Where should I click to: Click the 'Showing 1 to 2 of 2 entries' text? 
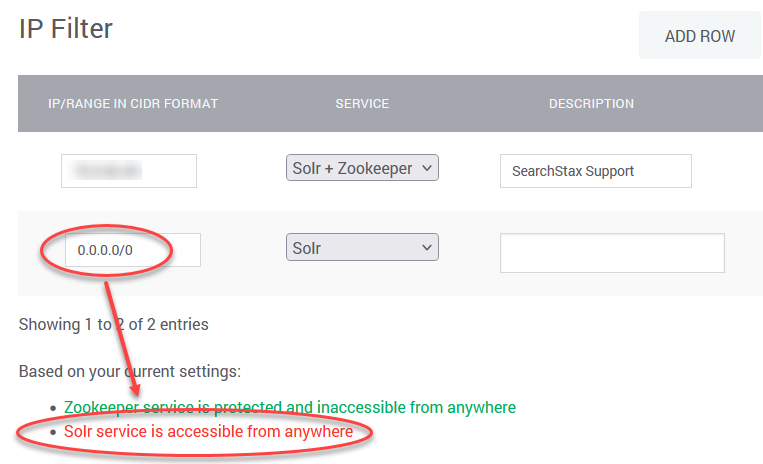point(113,324)
